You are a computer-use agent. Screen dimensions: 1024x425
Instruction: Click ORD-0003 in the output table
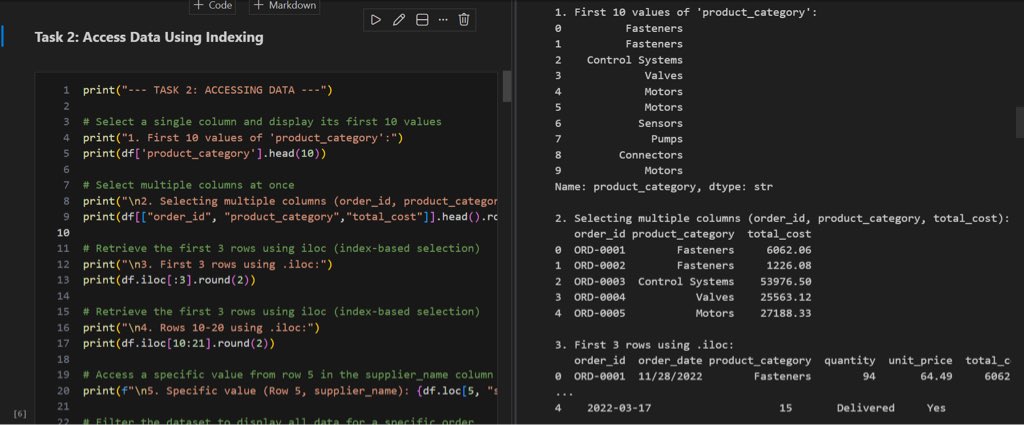click(x=600, y=281)
